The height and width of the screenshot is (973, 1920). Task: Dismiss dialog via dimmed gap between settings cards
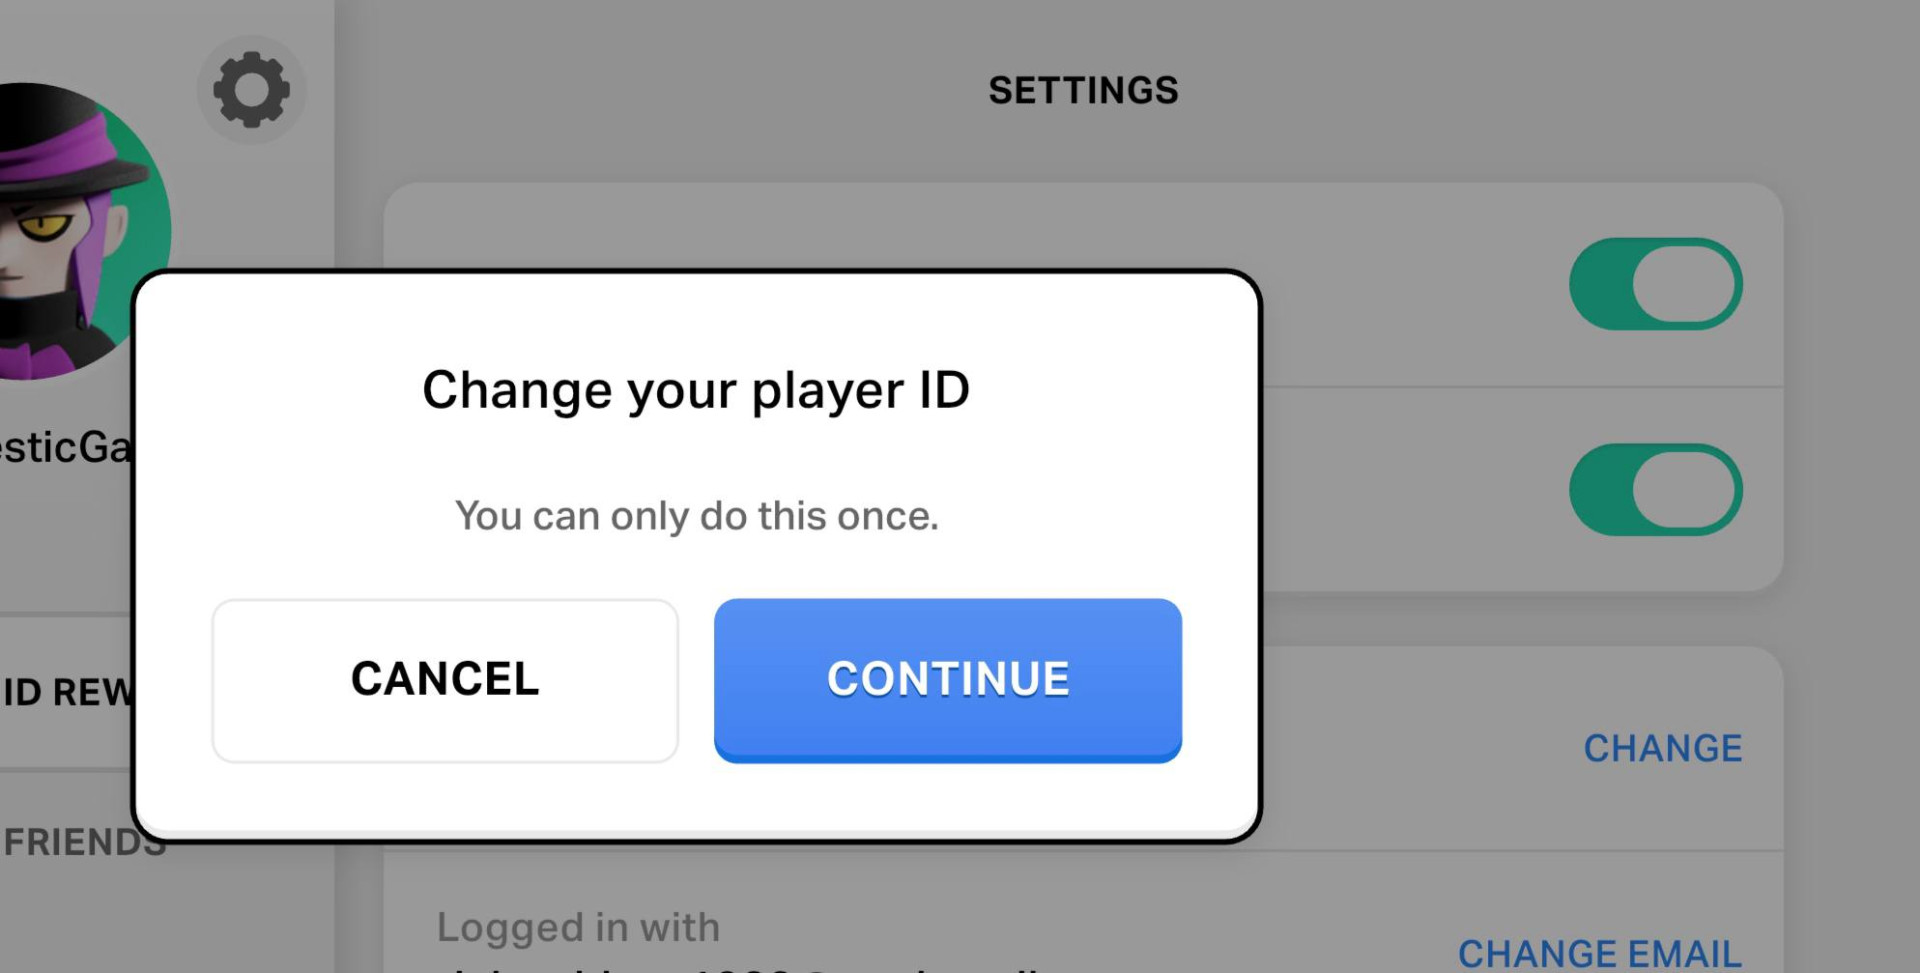(1520, 619)
